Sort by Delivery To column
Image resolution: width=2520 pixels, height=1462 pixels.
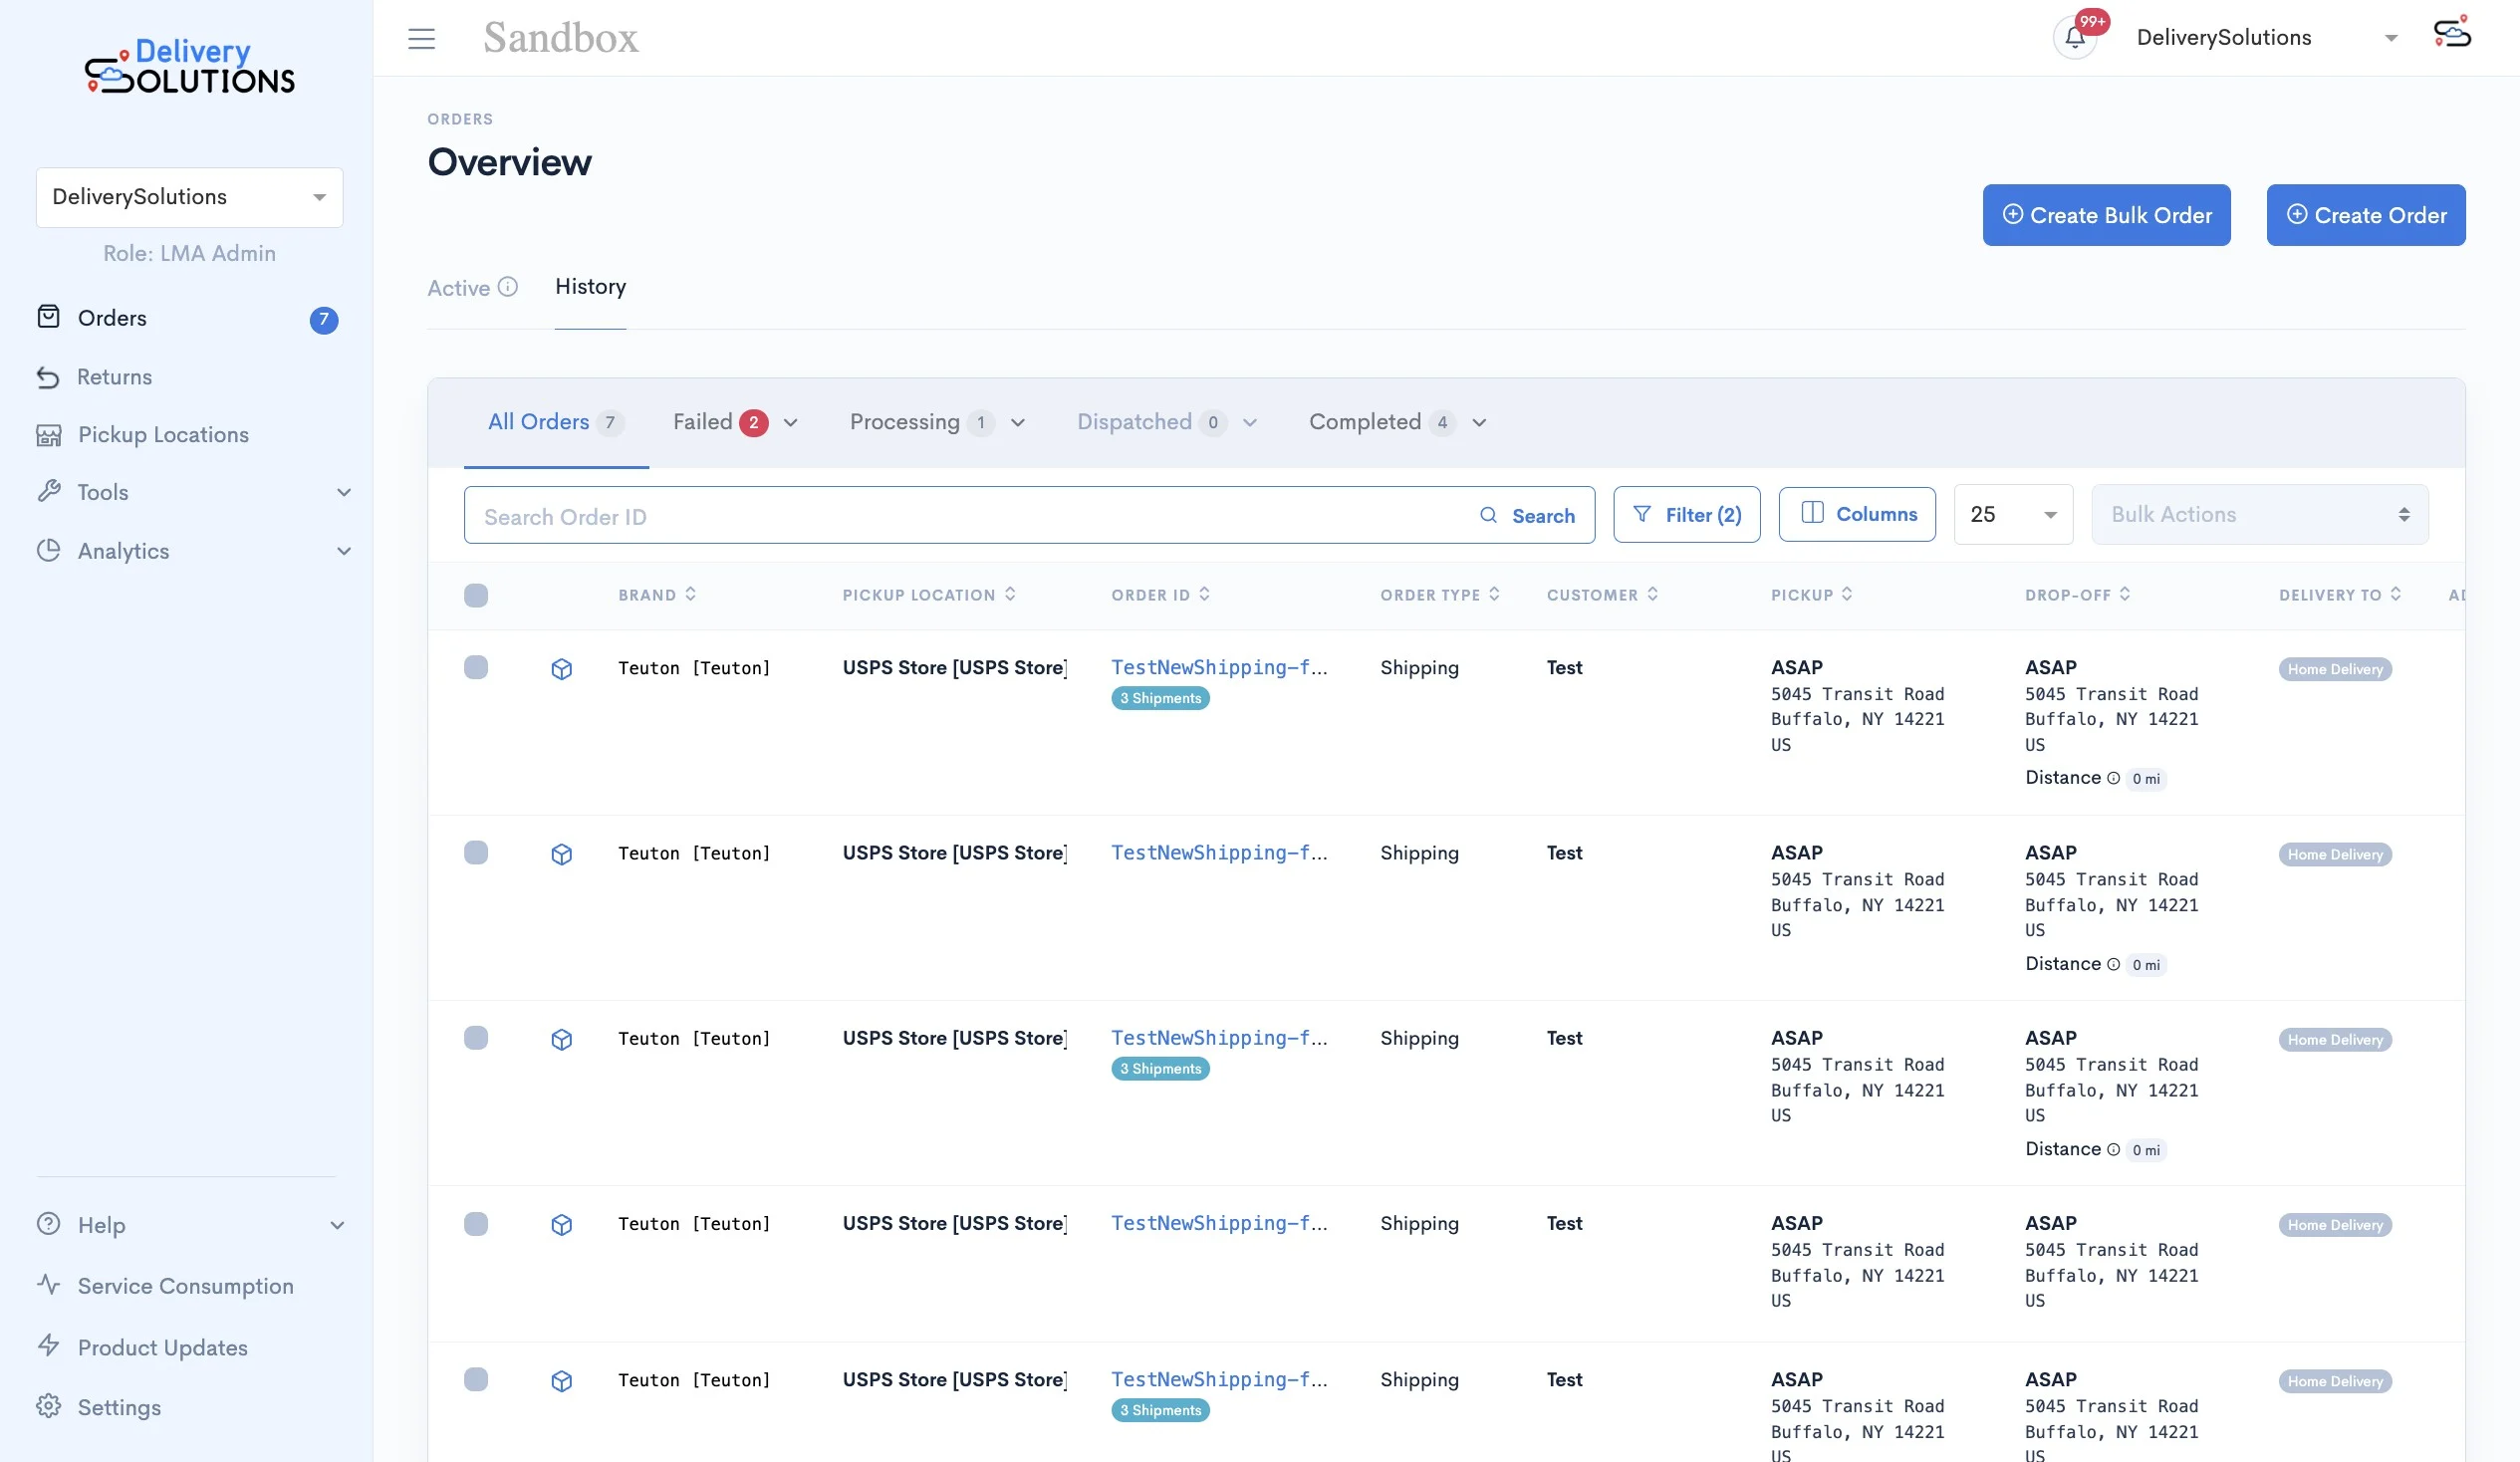2396,594
